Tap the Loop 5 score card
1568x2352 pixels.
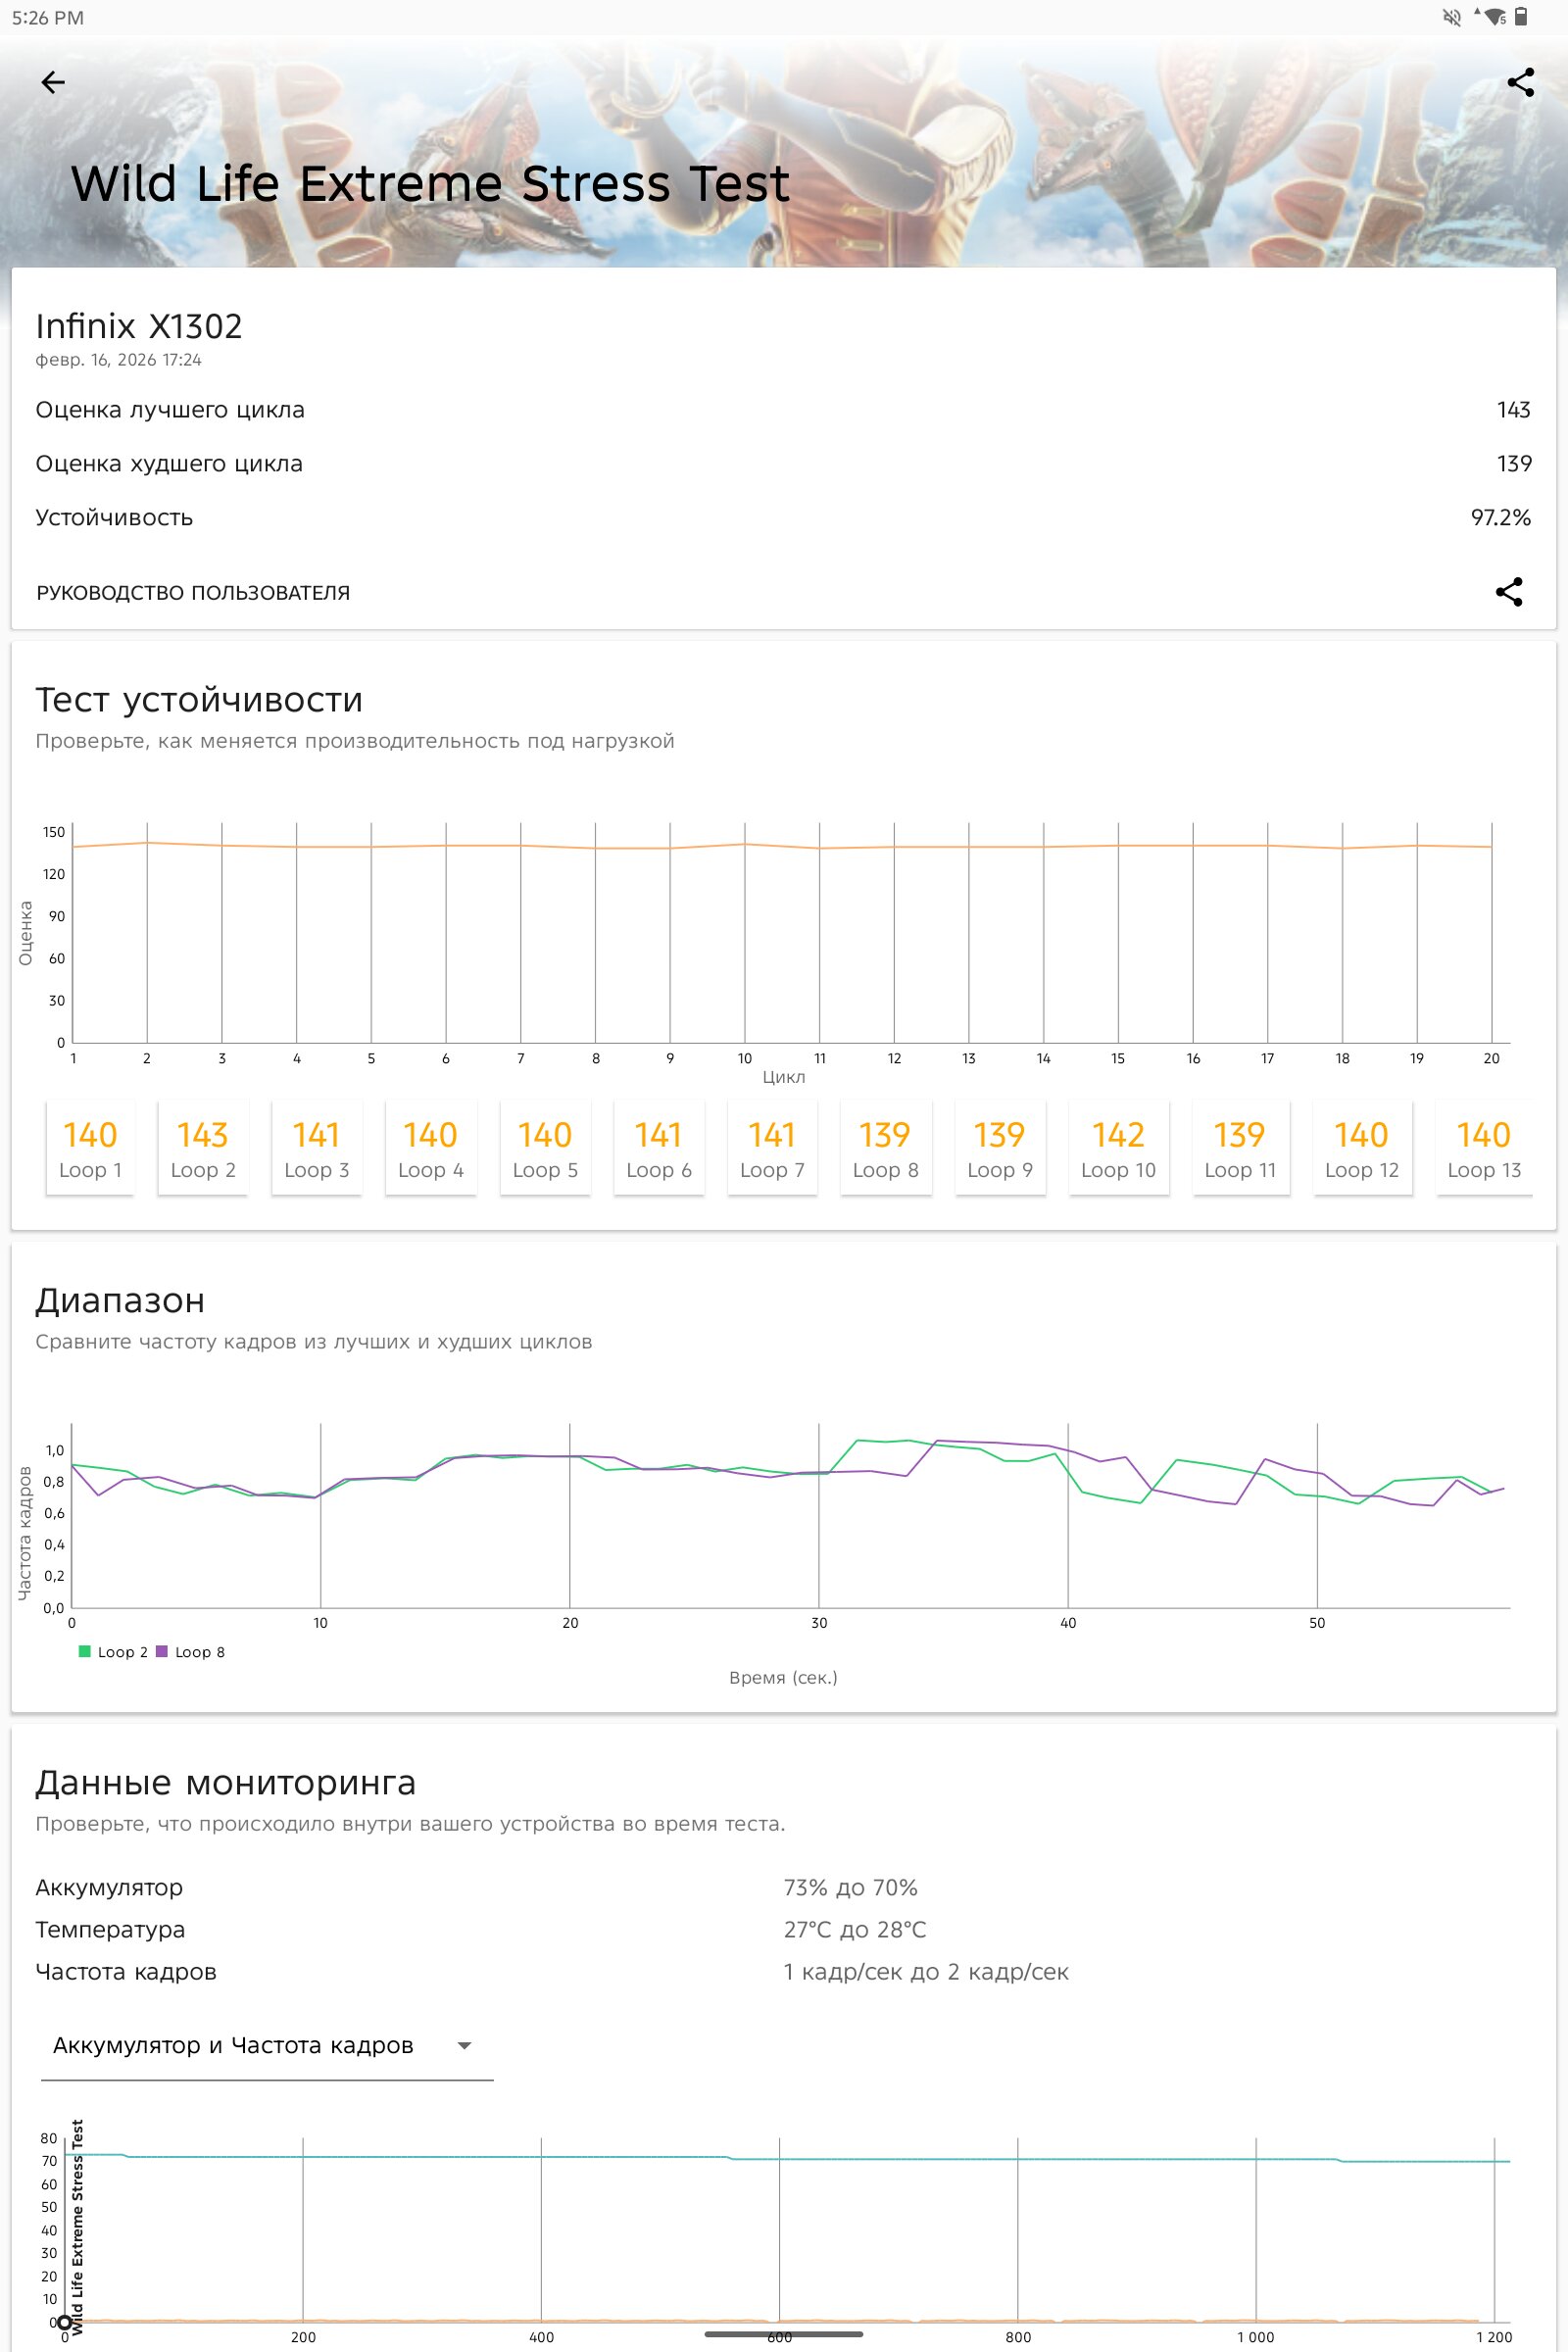(545, 1148)
